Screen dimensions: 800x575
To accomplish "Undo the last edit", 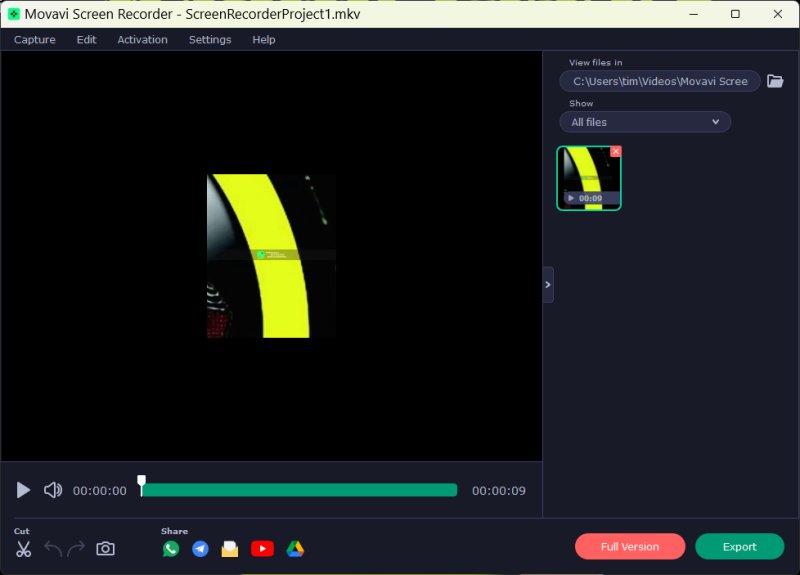I will point(53,549).
